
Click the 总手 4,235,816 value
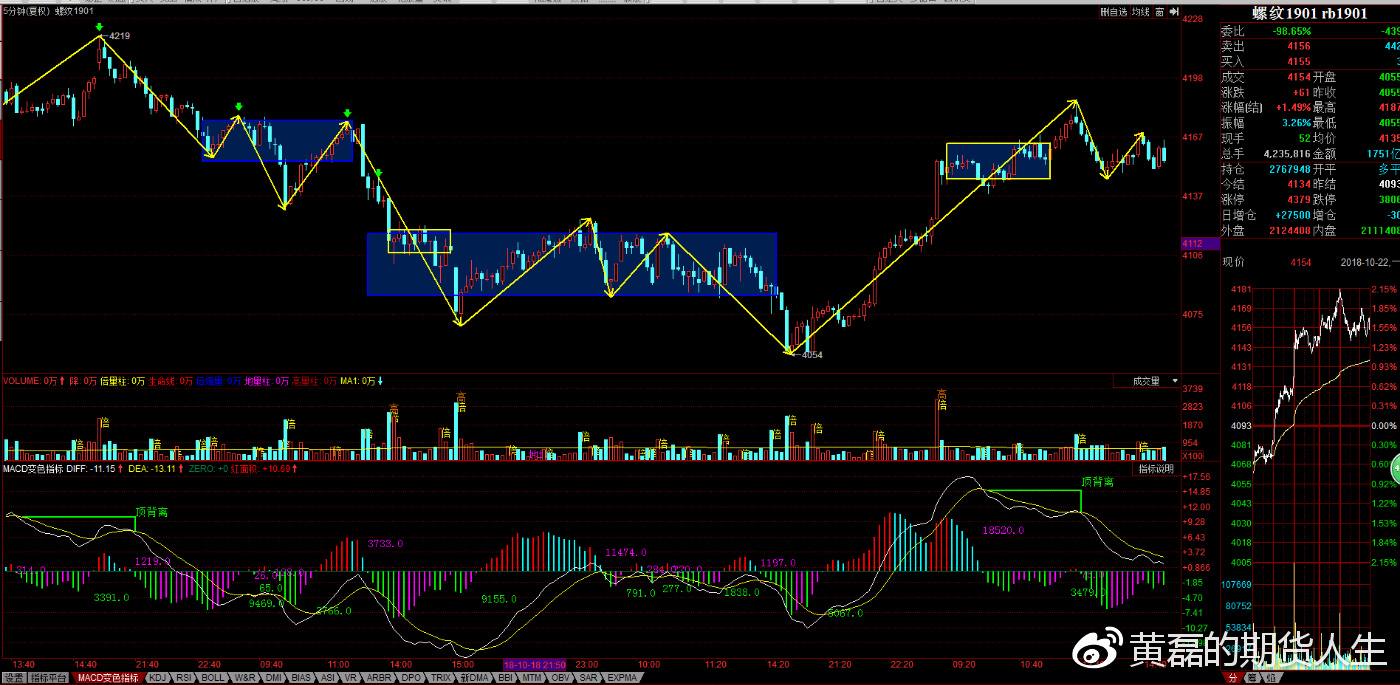coord(1287,154)
